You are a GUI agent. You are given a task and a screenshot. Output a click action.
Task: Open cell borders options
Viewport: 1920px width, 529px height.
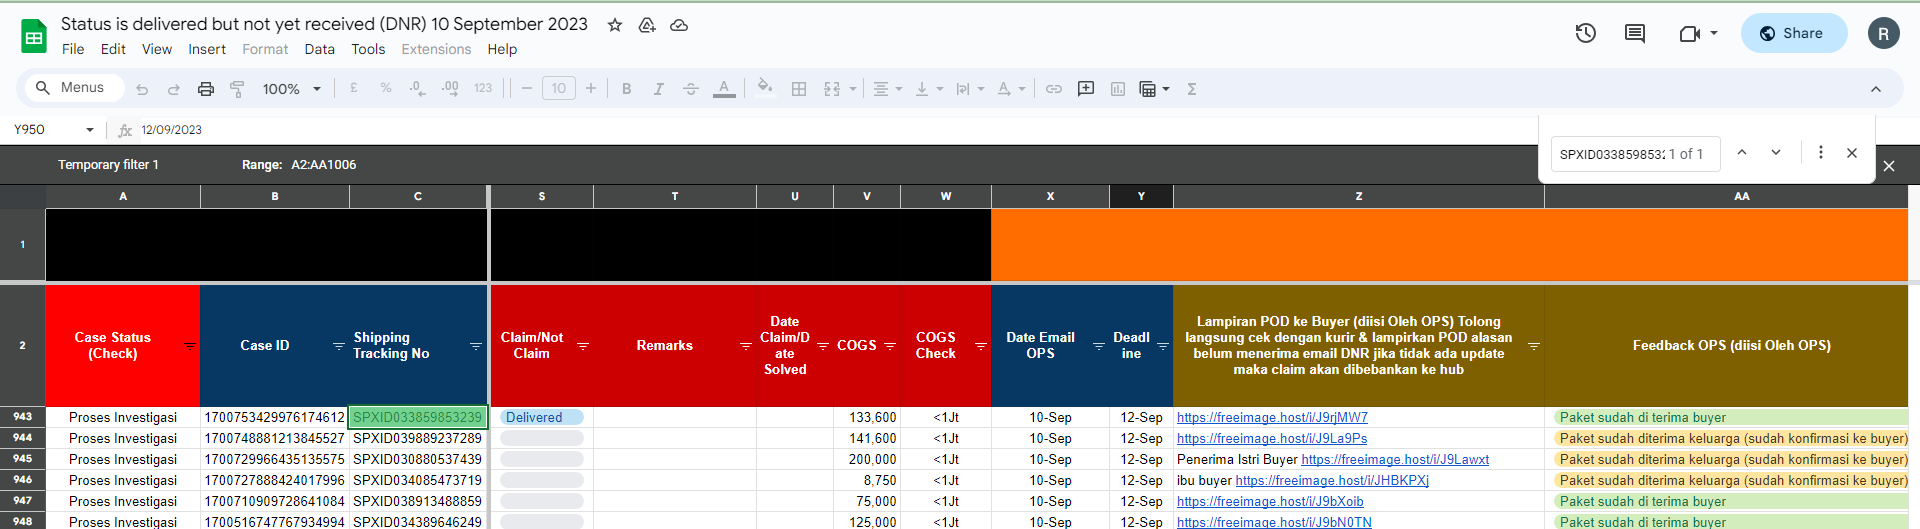click(799, 89)
